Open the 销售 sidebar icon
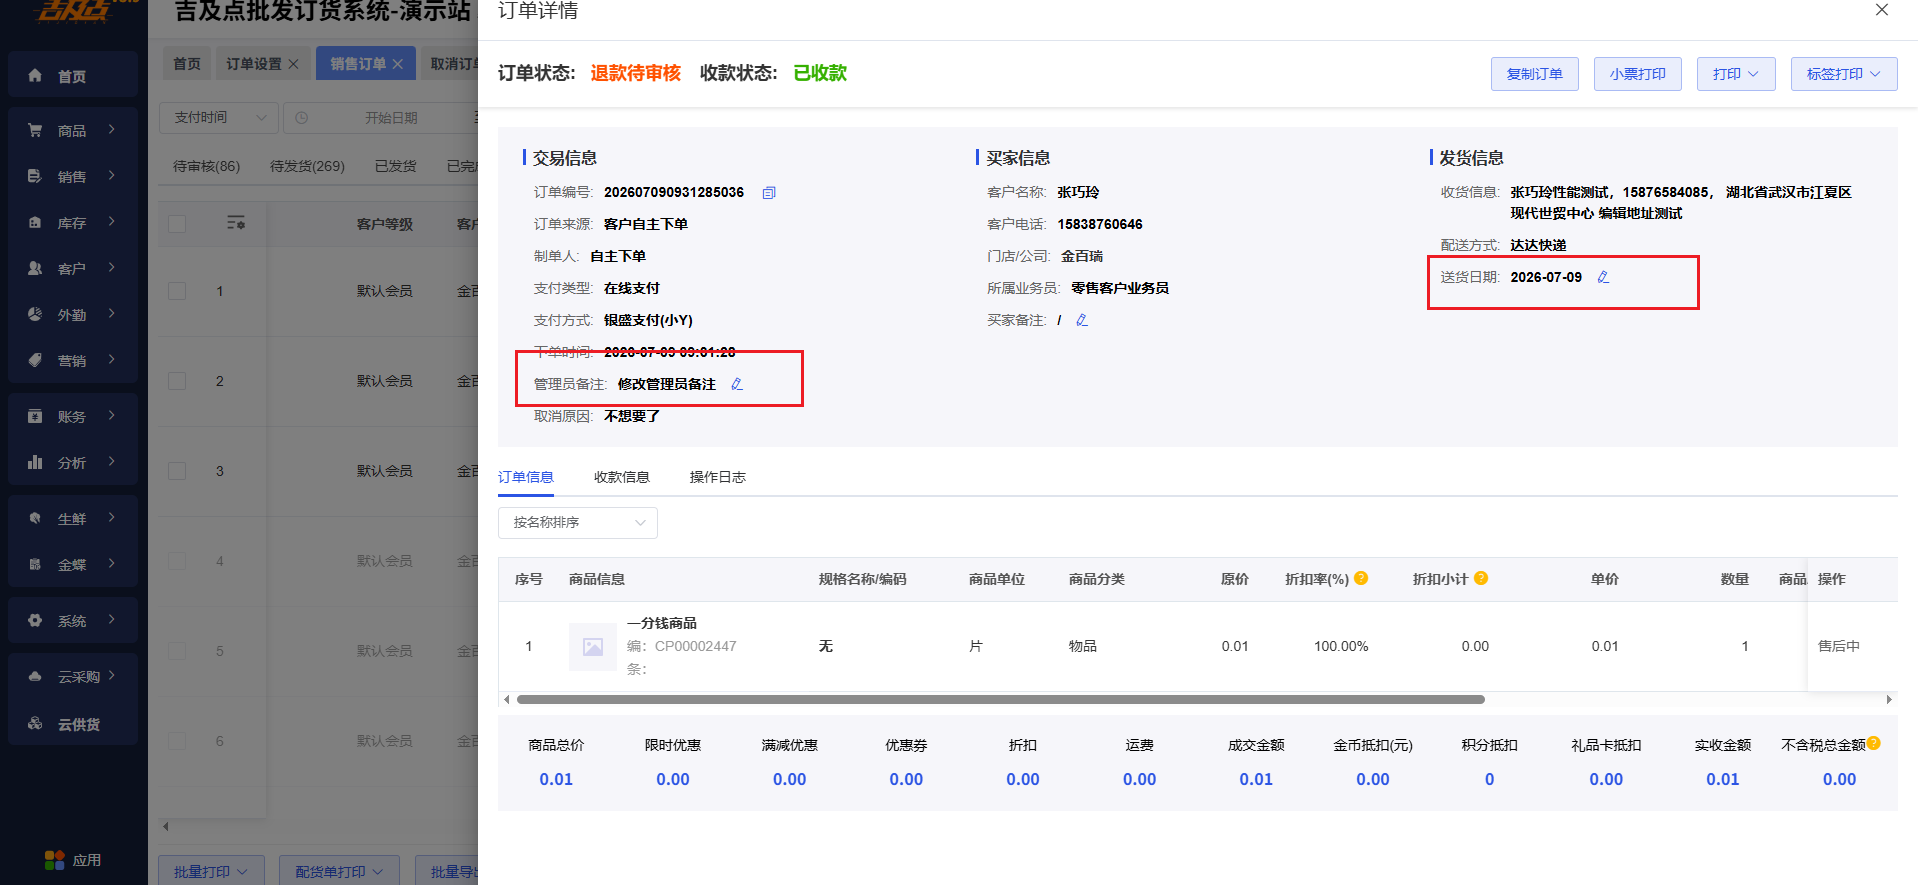 pyautogui.click(x=35, y=176)
